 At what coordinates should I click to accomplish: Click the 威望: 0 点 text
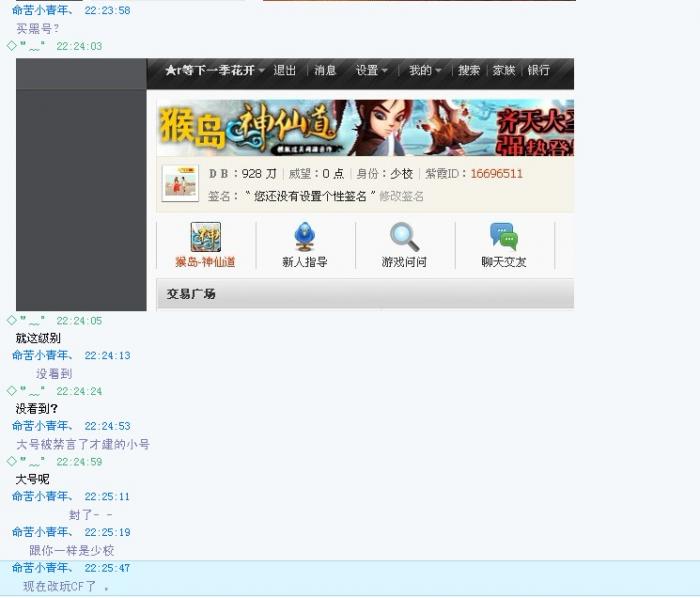click(x=316, y=174)
